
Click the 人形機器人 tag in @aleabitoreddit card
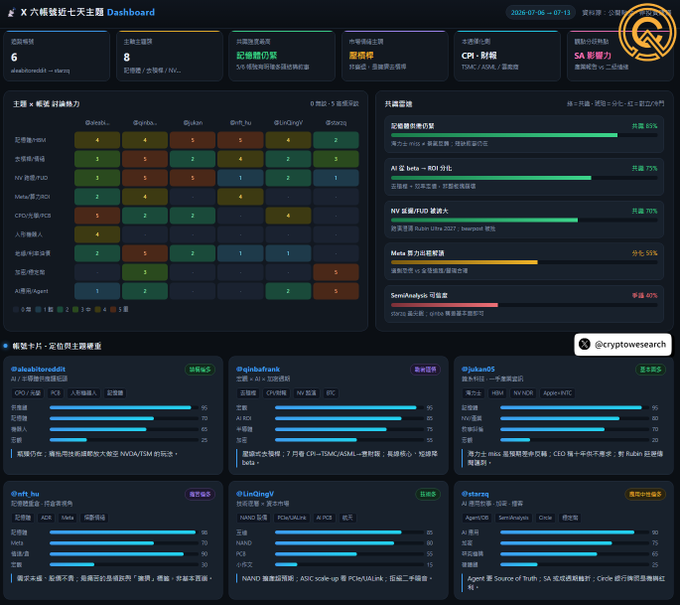click(84, 393)
